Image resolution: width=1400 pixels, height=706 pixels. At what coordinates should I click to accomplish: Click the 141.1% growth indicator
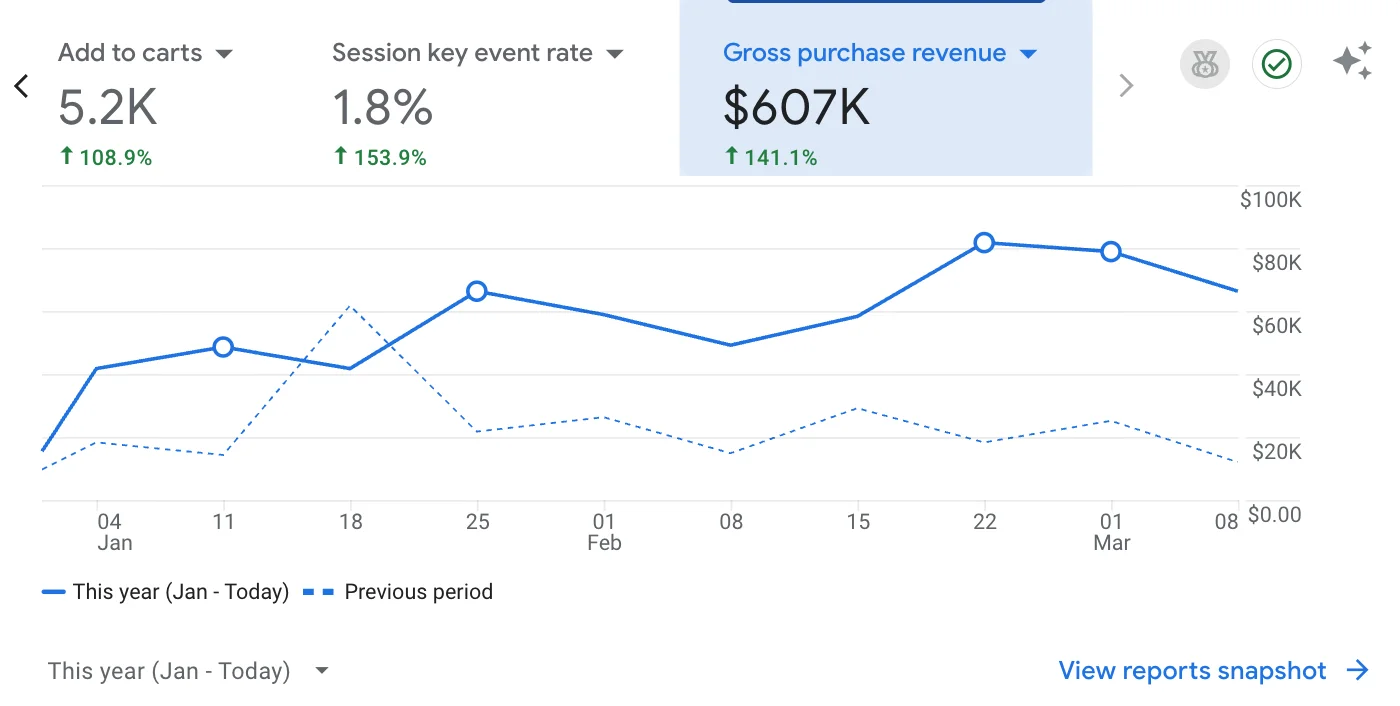tap(771, 157)
